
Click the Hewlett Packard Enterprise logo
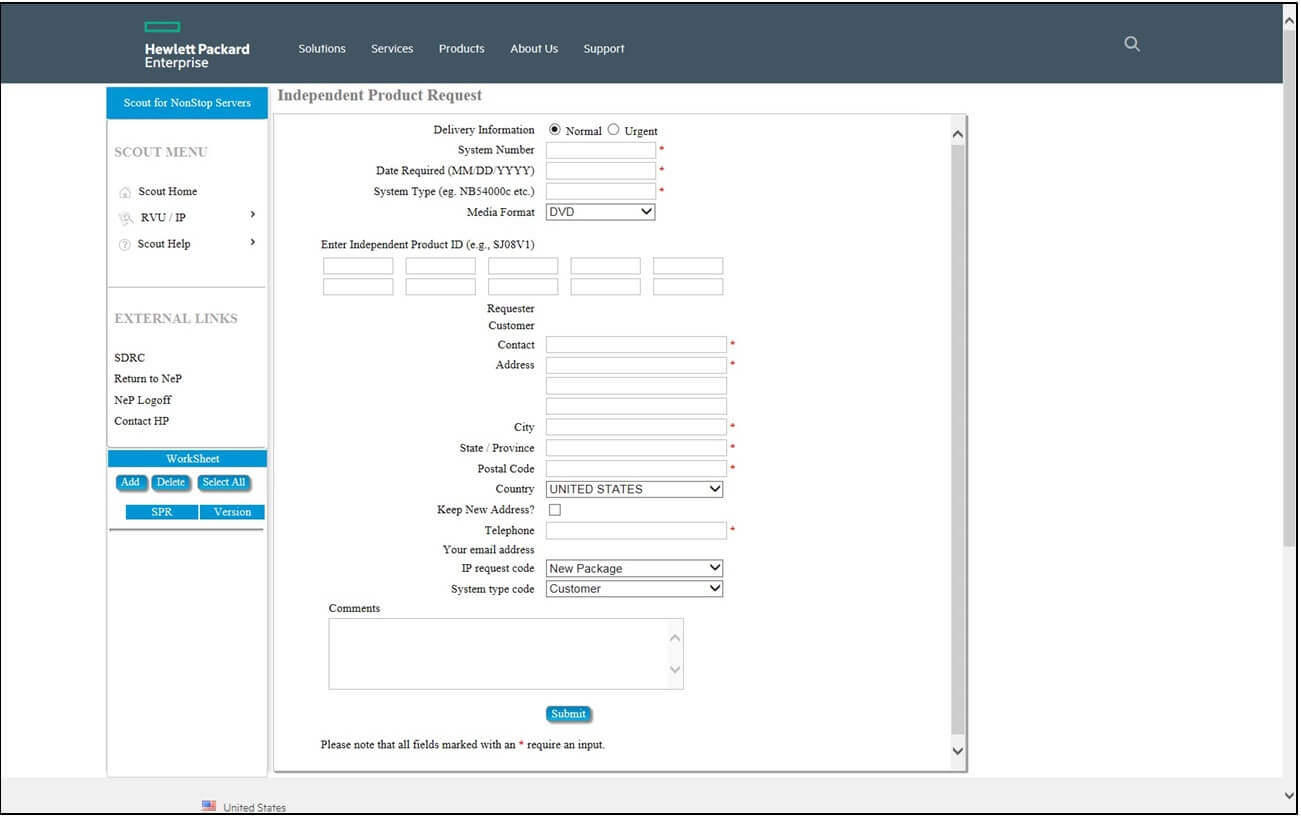click(x=197, y=45)
